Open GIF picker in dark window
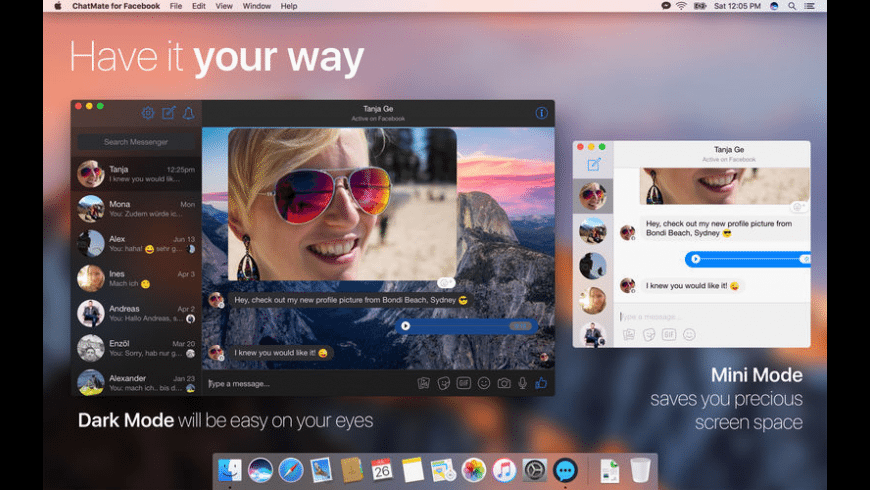Image resolution: width=870 pixels, height=490 pixels. [463, 383]
